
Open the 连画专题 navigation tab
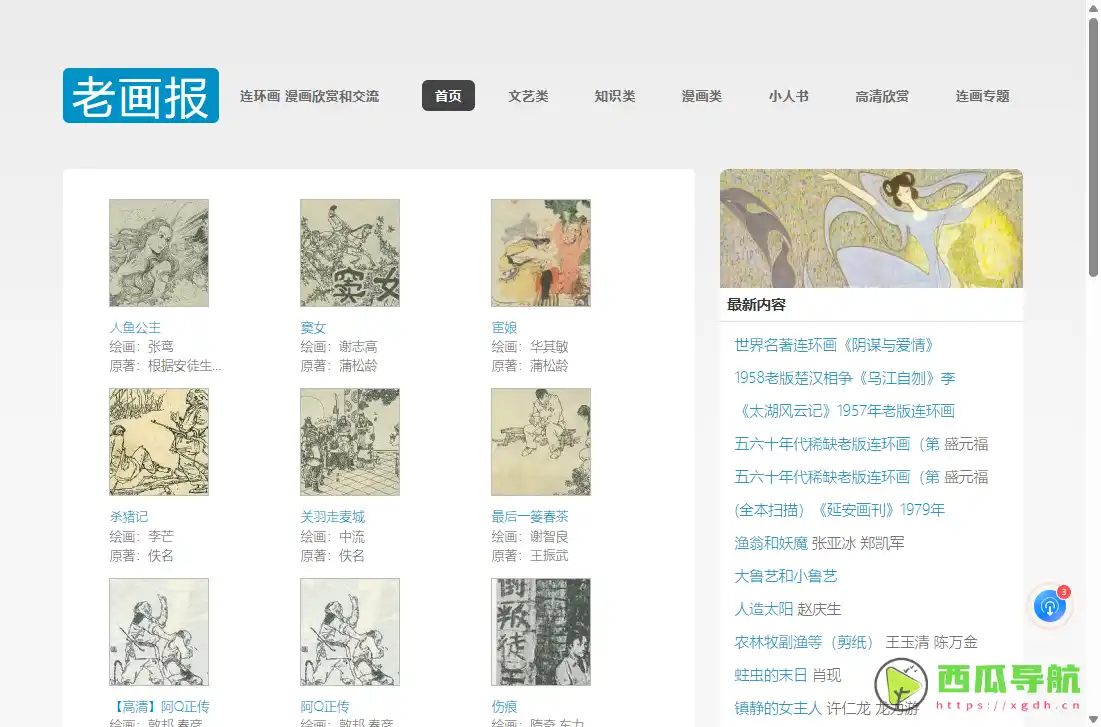[982, 96]
